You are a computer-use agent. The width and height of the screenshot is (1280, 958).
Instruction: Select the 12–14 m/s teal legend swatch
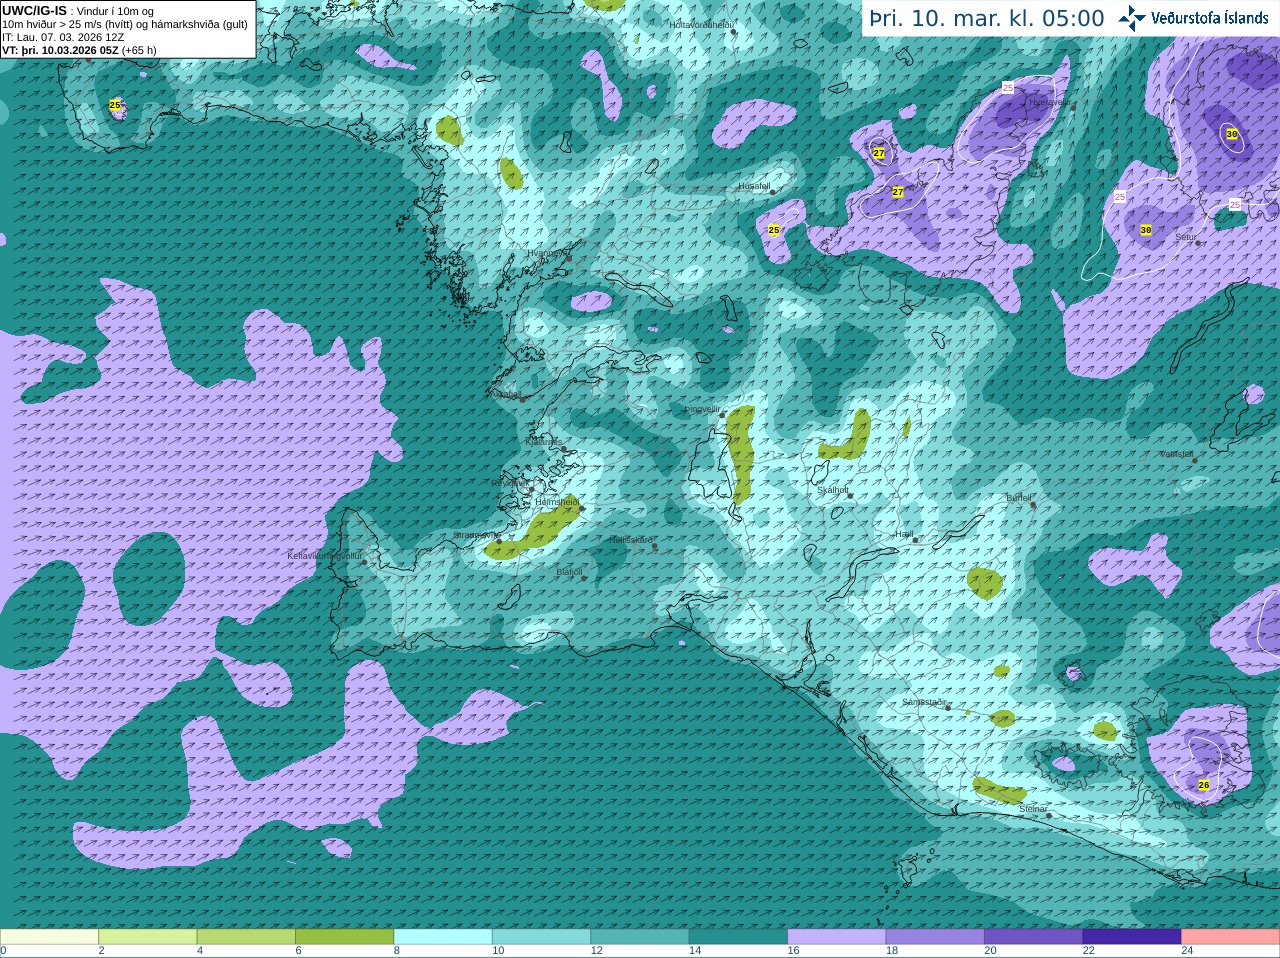point(640,937)
